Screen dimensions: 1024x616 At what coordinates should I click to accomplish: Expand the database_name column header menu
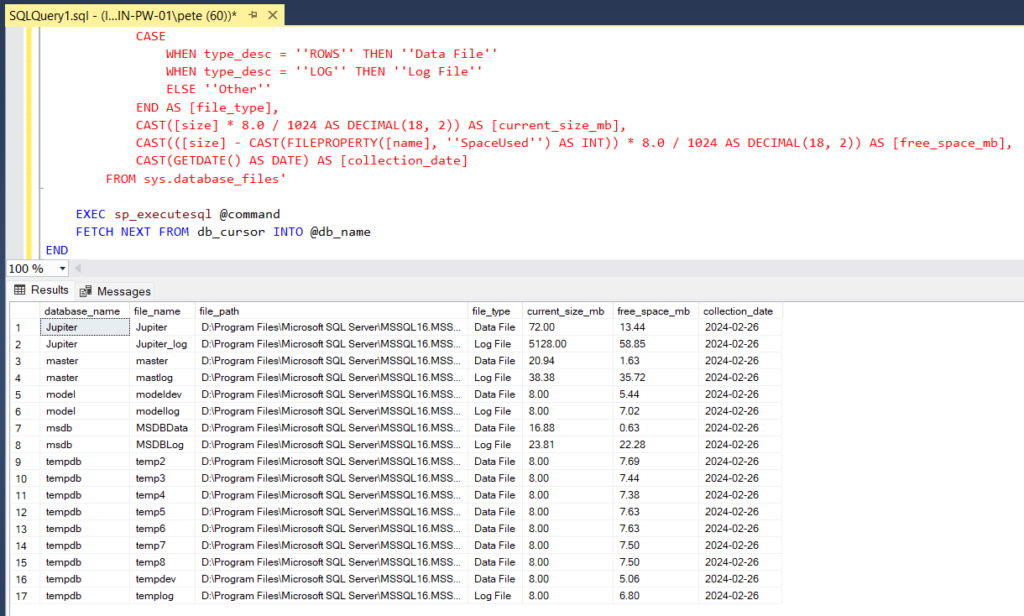coord(85,310)
